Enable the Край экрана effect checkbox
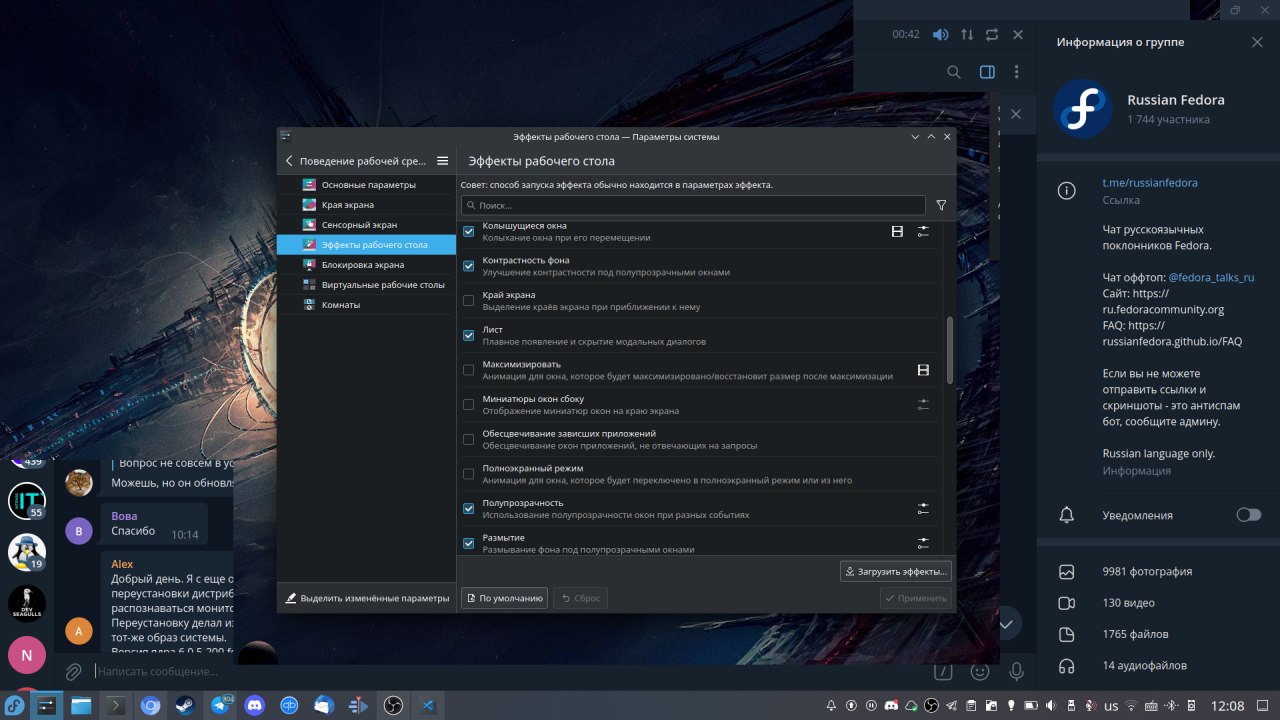1280x720 pixels. [x=468, y=301]
